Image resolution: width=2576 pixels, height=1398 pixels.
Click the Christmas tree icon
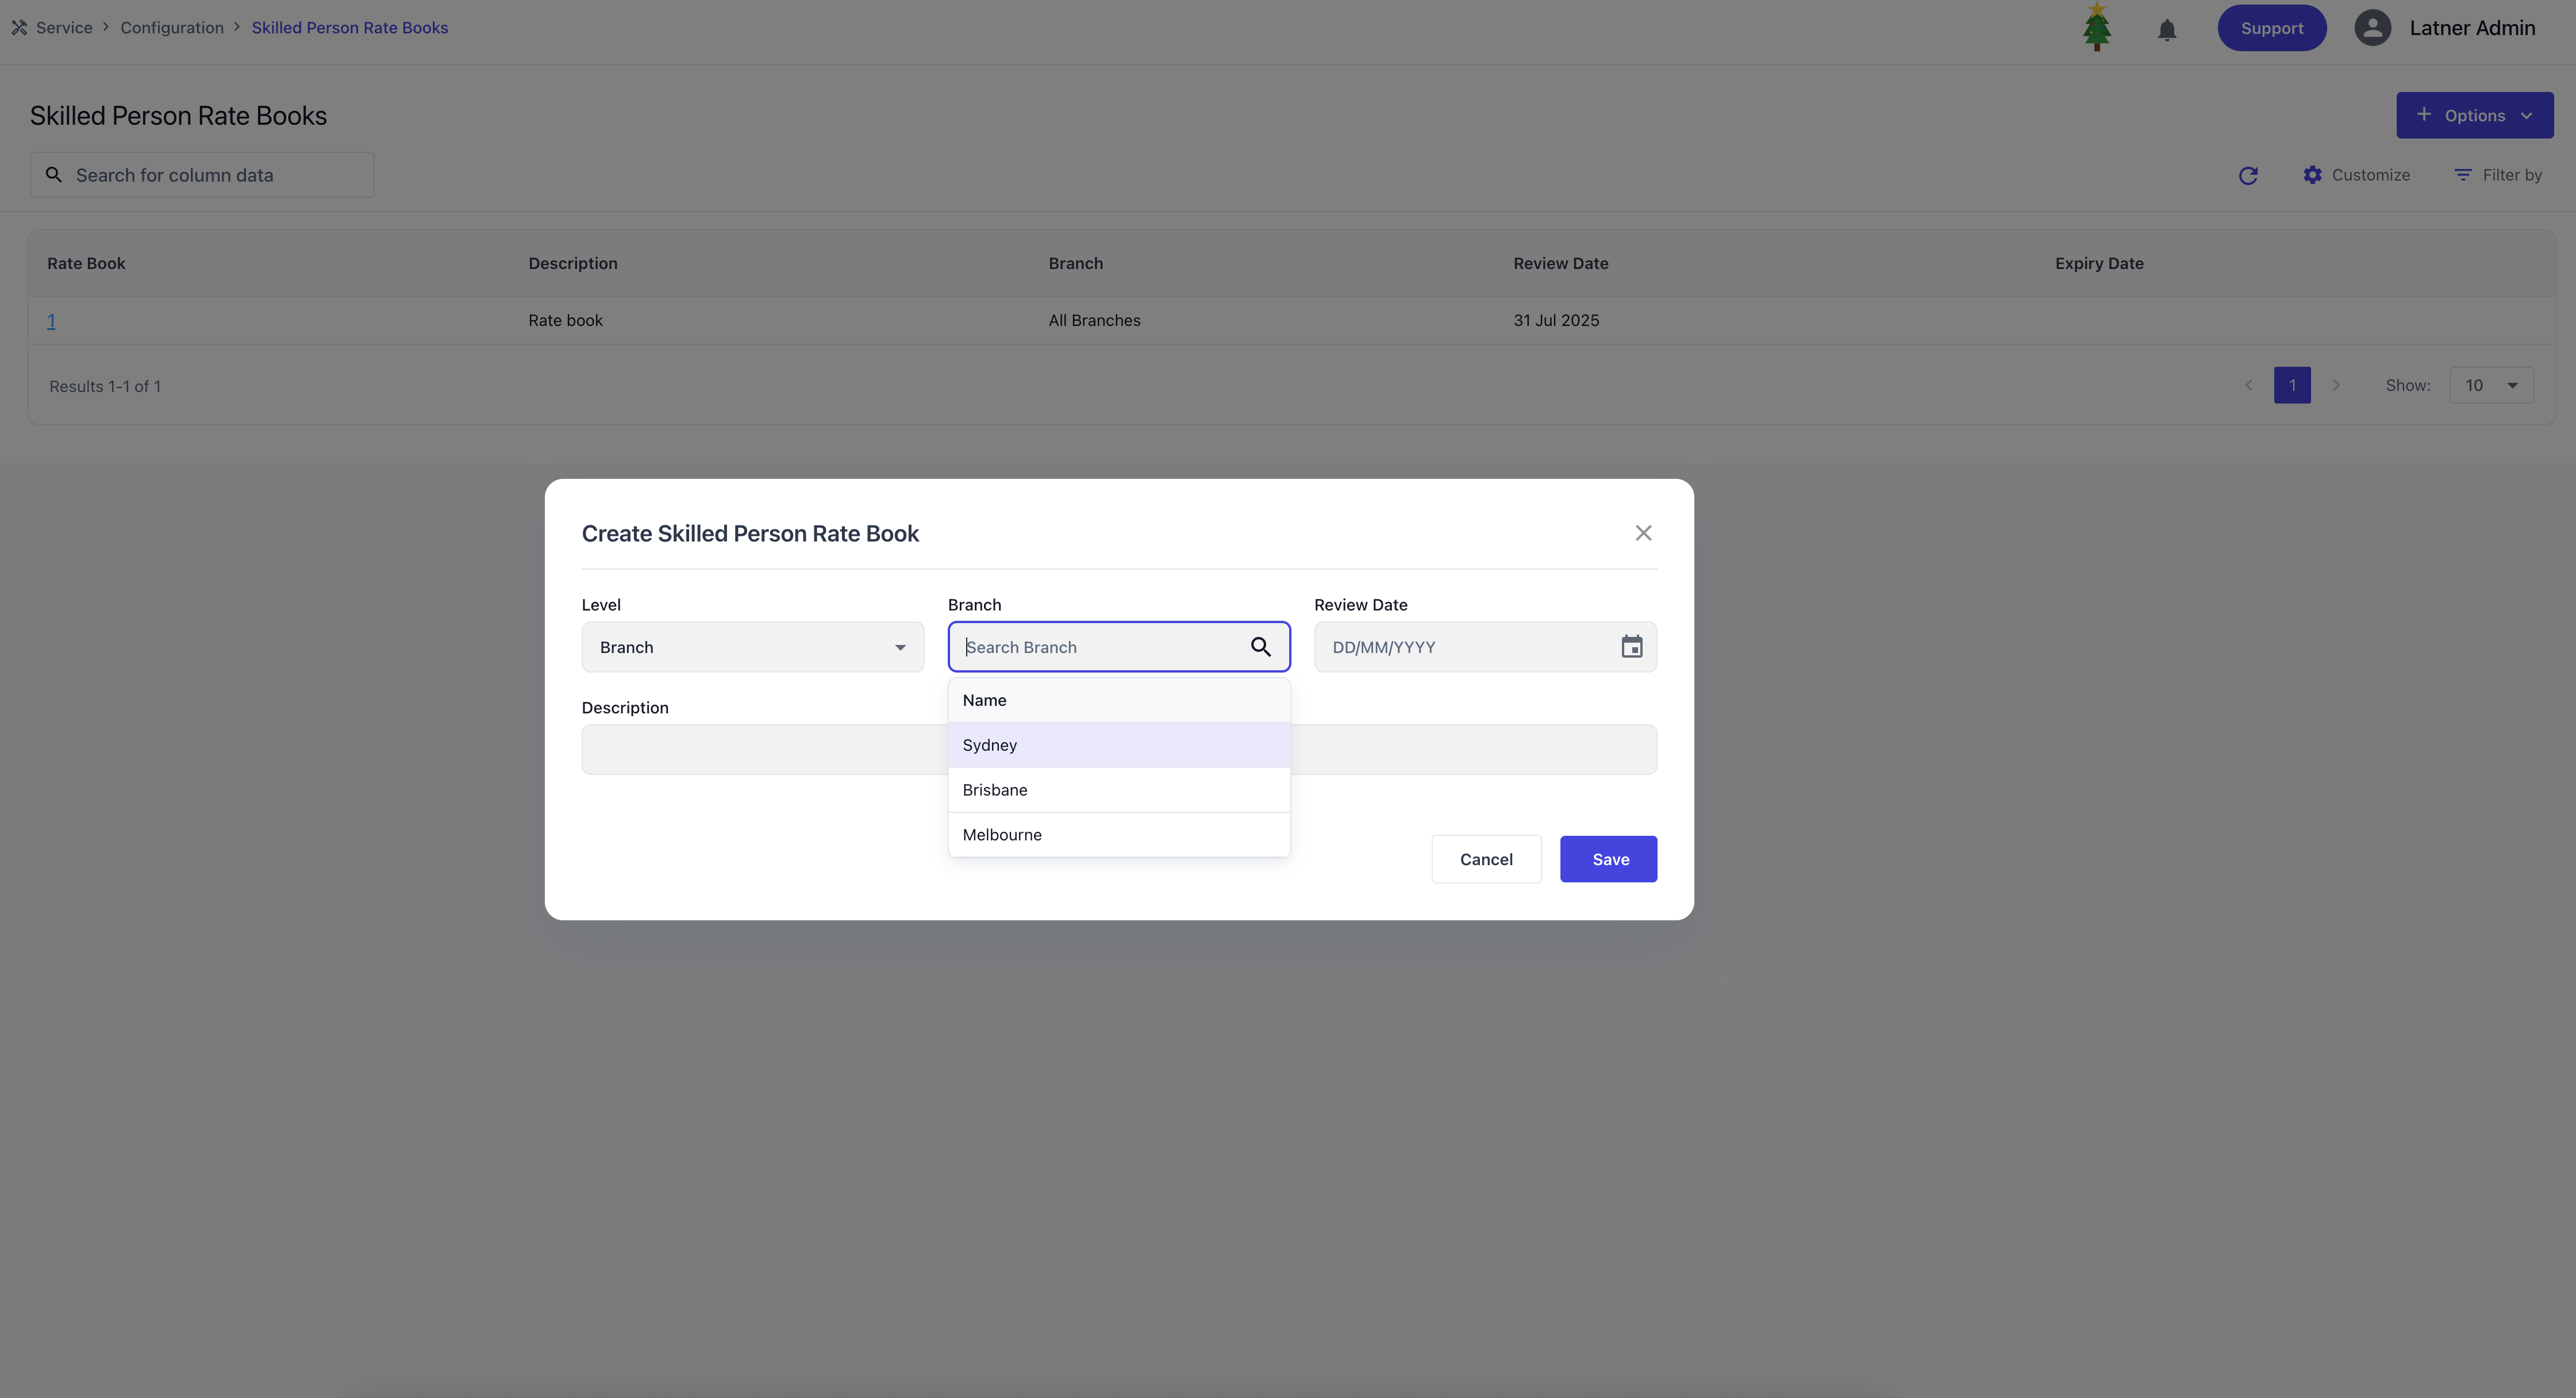[2096, 28]
